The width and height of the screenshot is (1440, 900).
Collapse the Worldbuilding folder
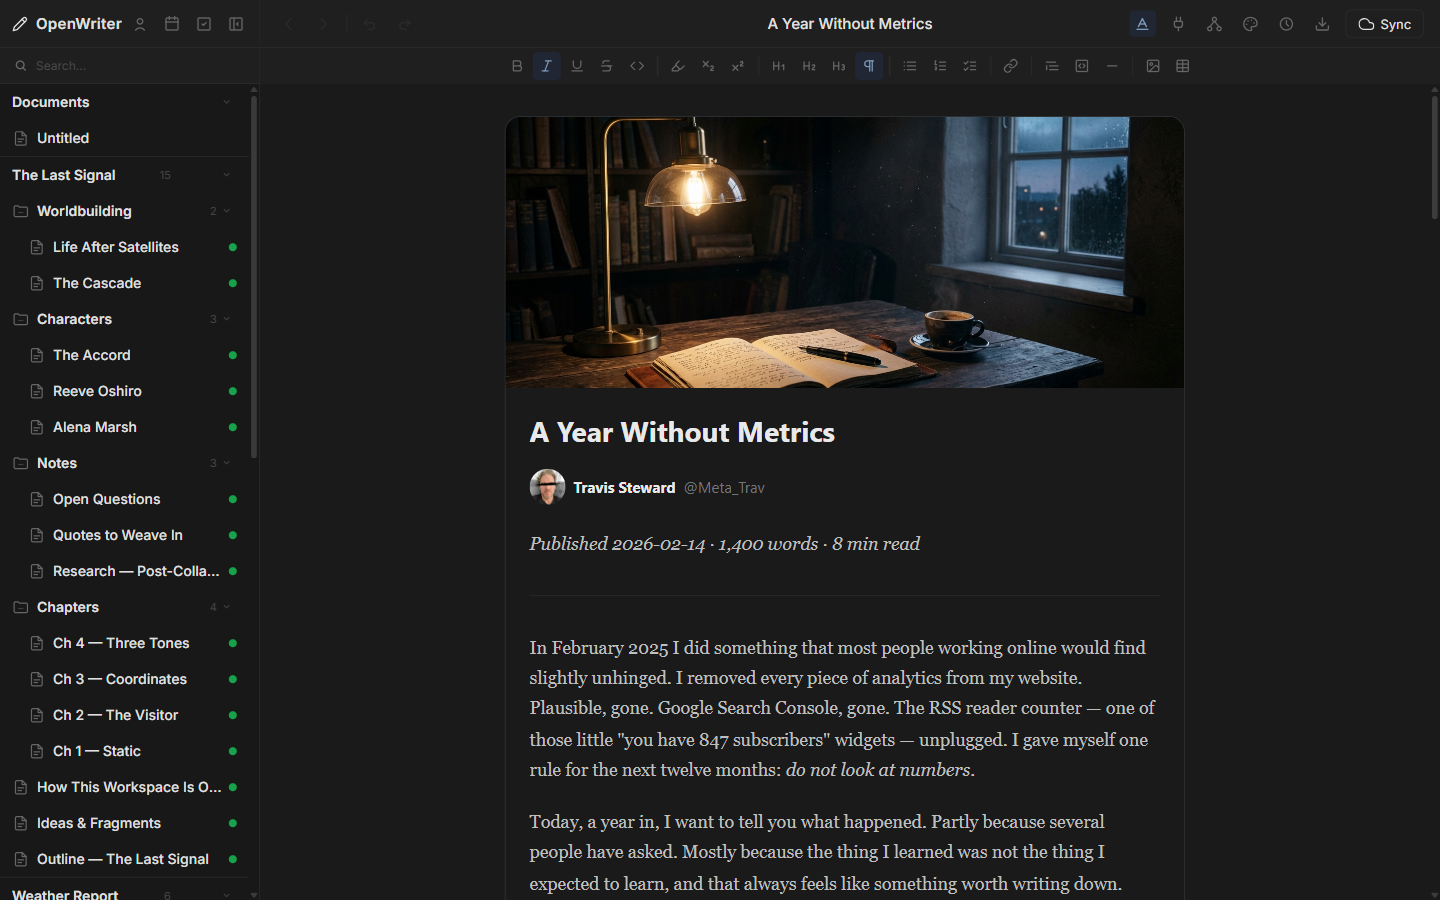click(225, 211)
